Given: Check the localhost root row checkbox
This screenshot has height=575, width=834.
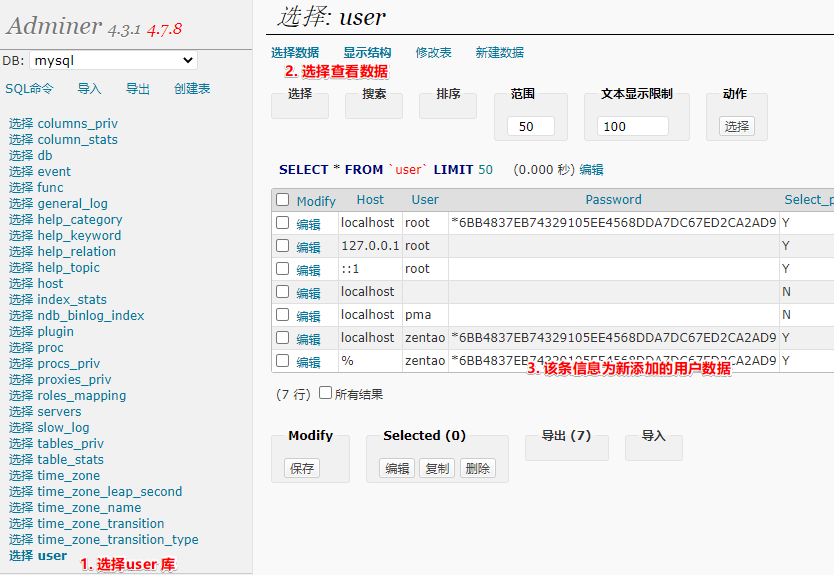Looking at the screenshot, I should pyautogui.click(x=282, y=222).
